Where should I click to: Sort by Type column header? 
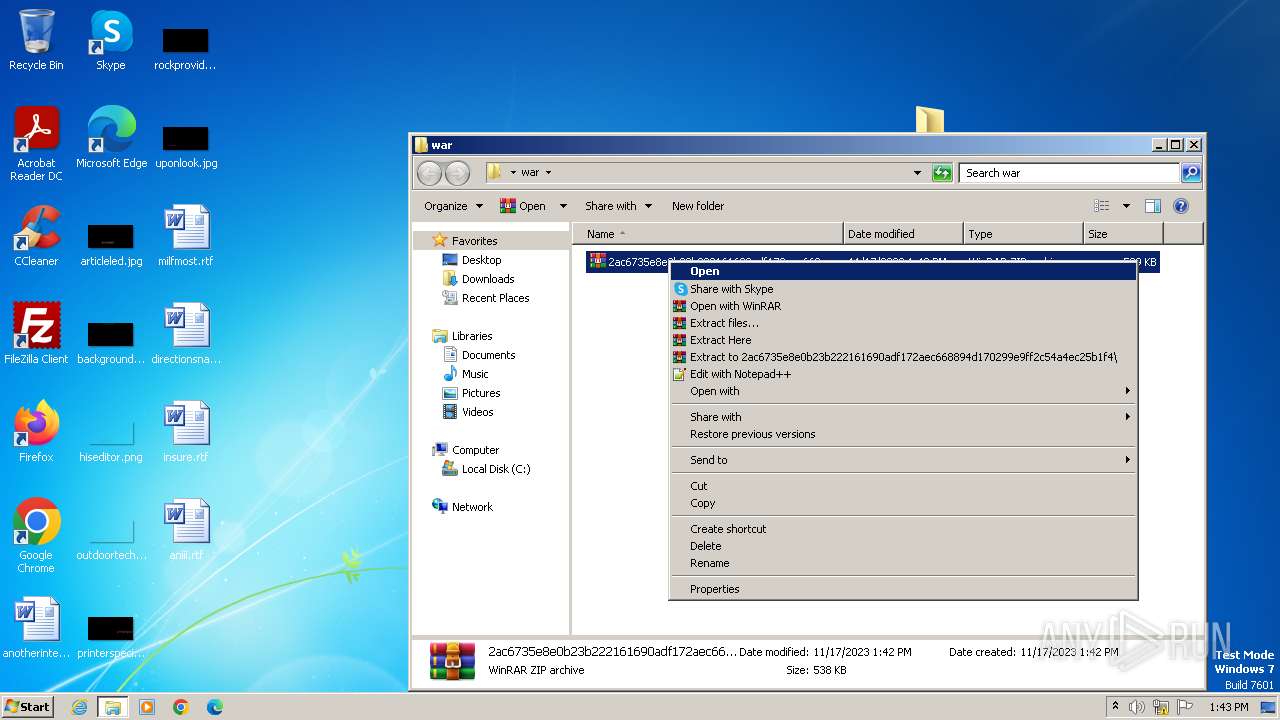[x=1023, y=234]
